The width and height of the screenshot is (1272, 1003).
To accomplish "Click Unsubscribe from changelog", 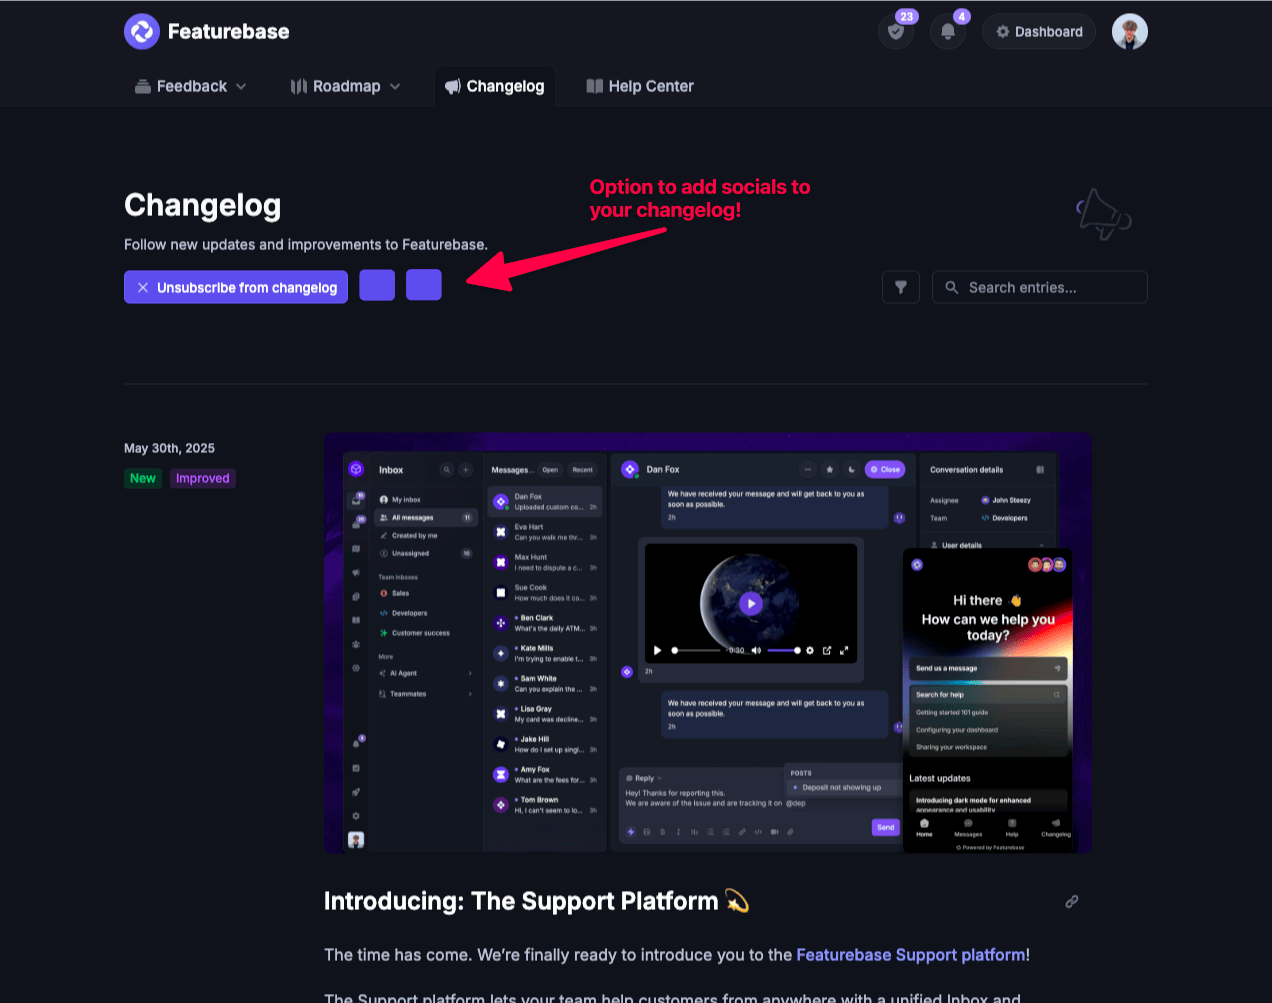I will 236,287.
